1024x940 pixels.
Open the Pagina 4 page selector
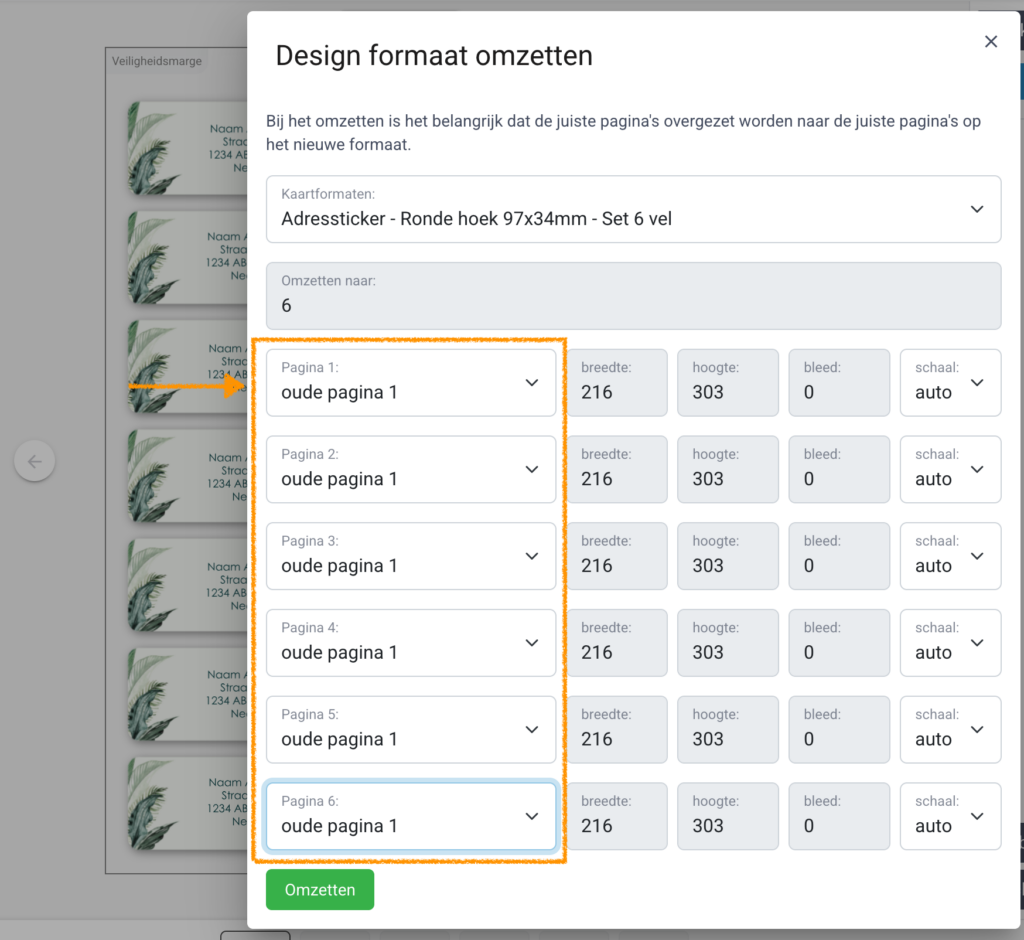pos(411,643)
